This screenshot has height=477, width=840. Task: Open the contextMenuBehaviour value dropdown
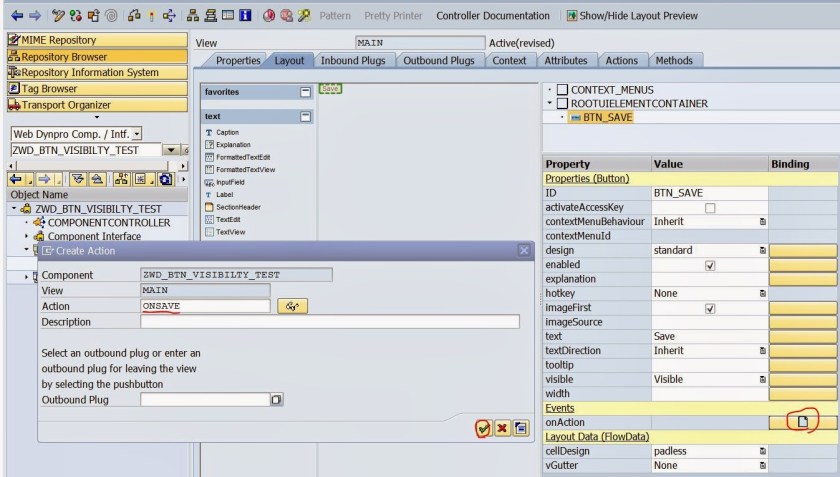763,221
